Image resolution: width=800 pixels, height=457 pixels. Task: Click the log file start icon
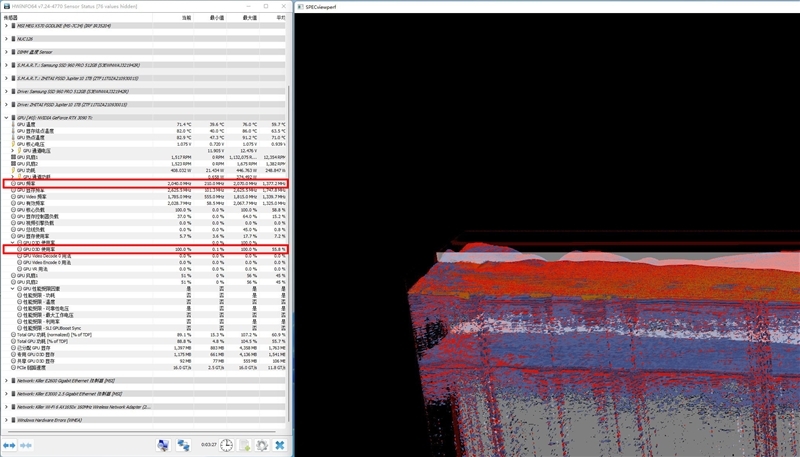(x=245, y=445)
